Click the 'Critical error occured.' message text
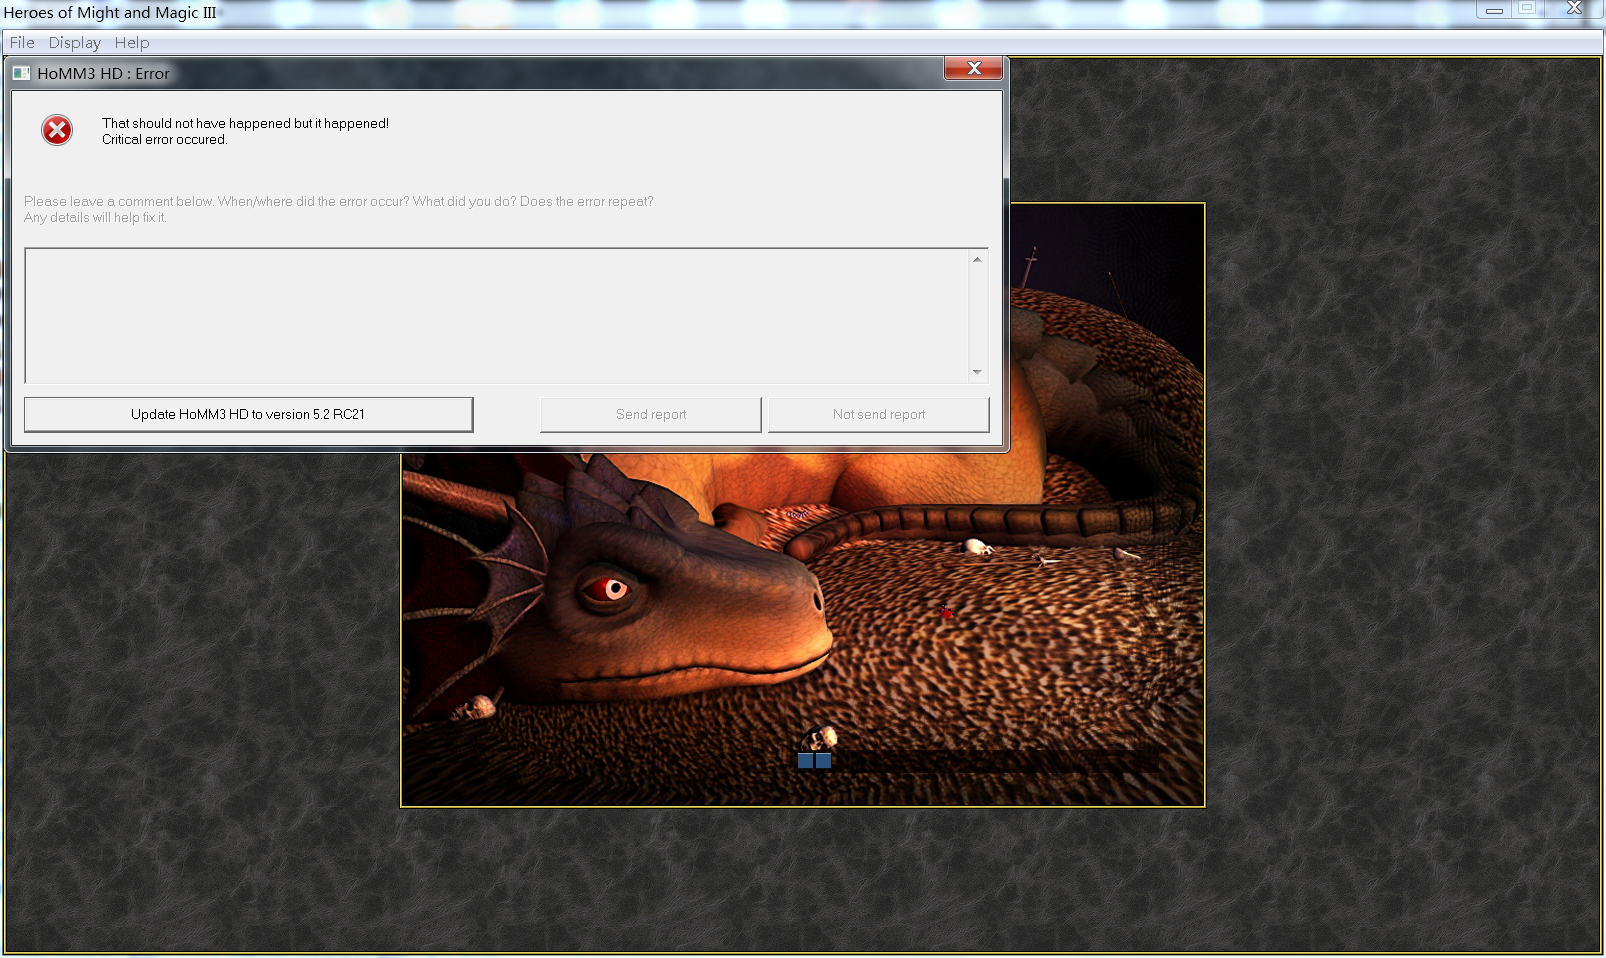The height and width of the screenshot is (958, 1606). 165,140
